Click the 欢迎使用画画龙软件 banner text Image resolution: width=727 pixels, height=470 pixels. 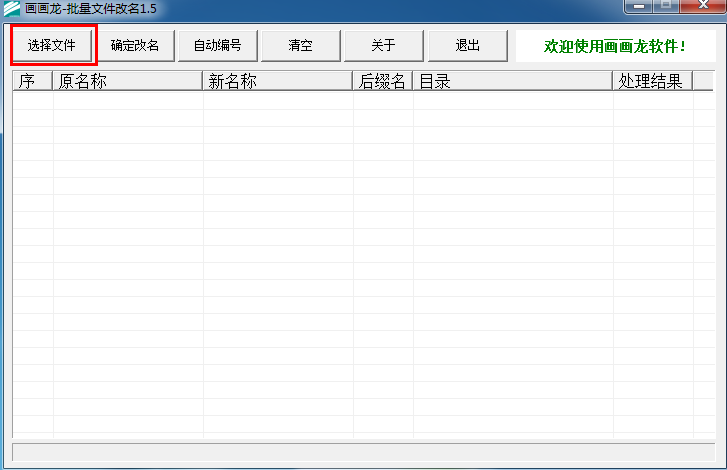point(615,46)
